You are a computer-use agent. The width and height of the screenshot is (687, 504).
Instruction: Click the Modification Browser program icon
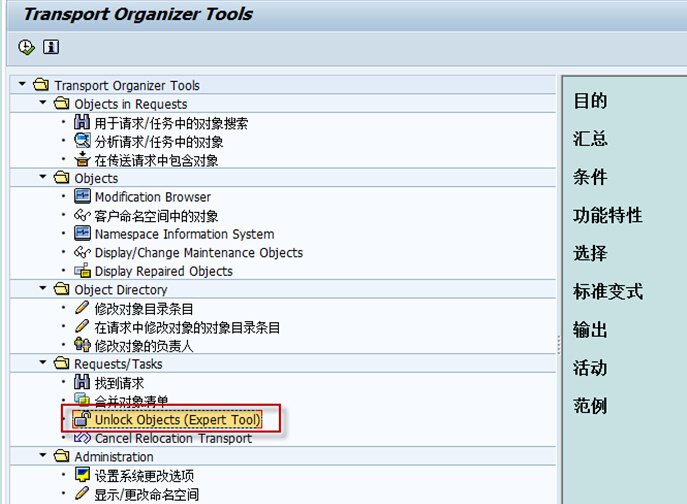pyautogui.click(x=82, y=196)
